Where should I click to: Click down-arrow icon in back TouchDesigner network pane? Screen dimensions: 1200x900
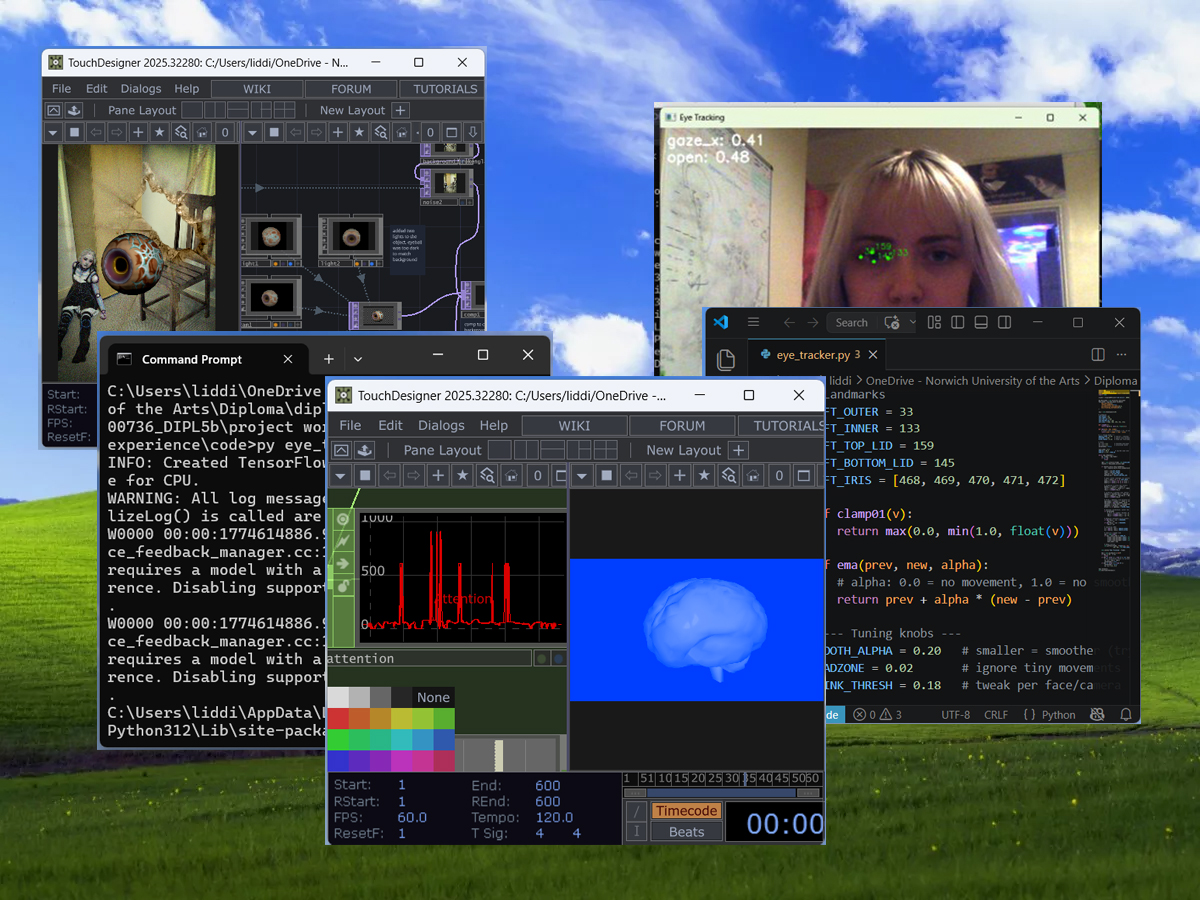tap(473, 132)
